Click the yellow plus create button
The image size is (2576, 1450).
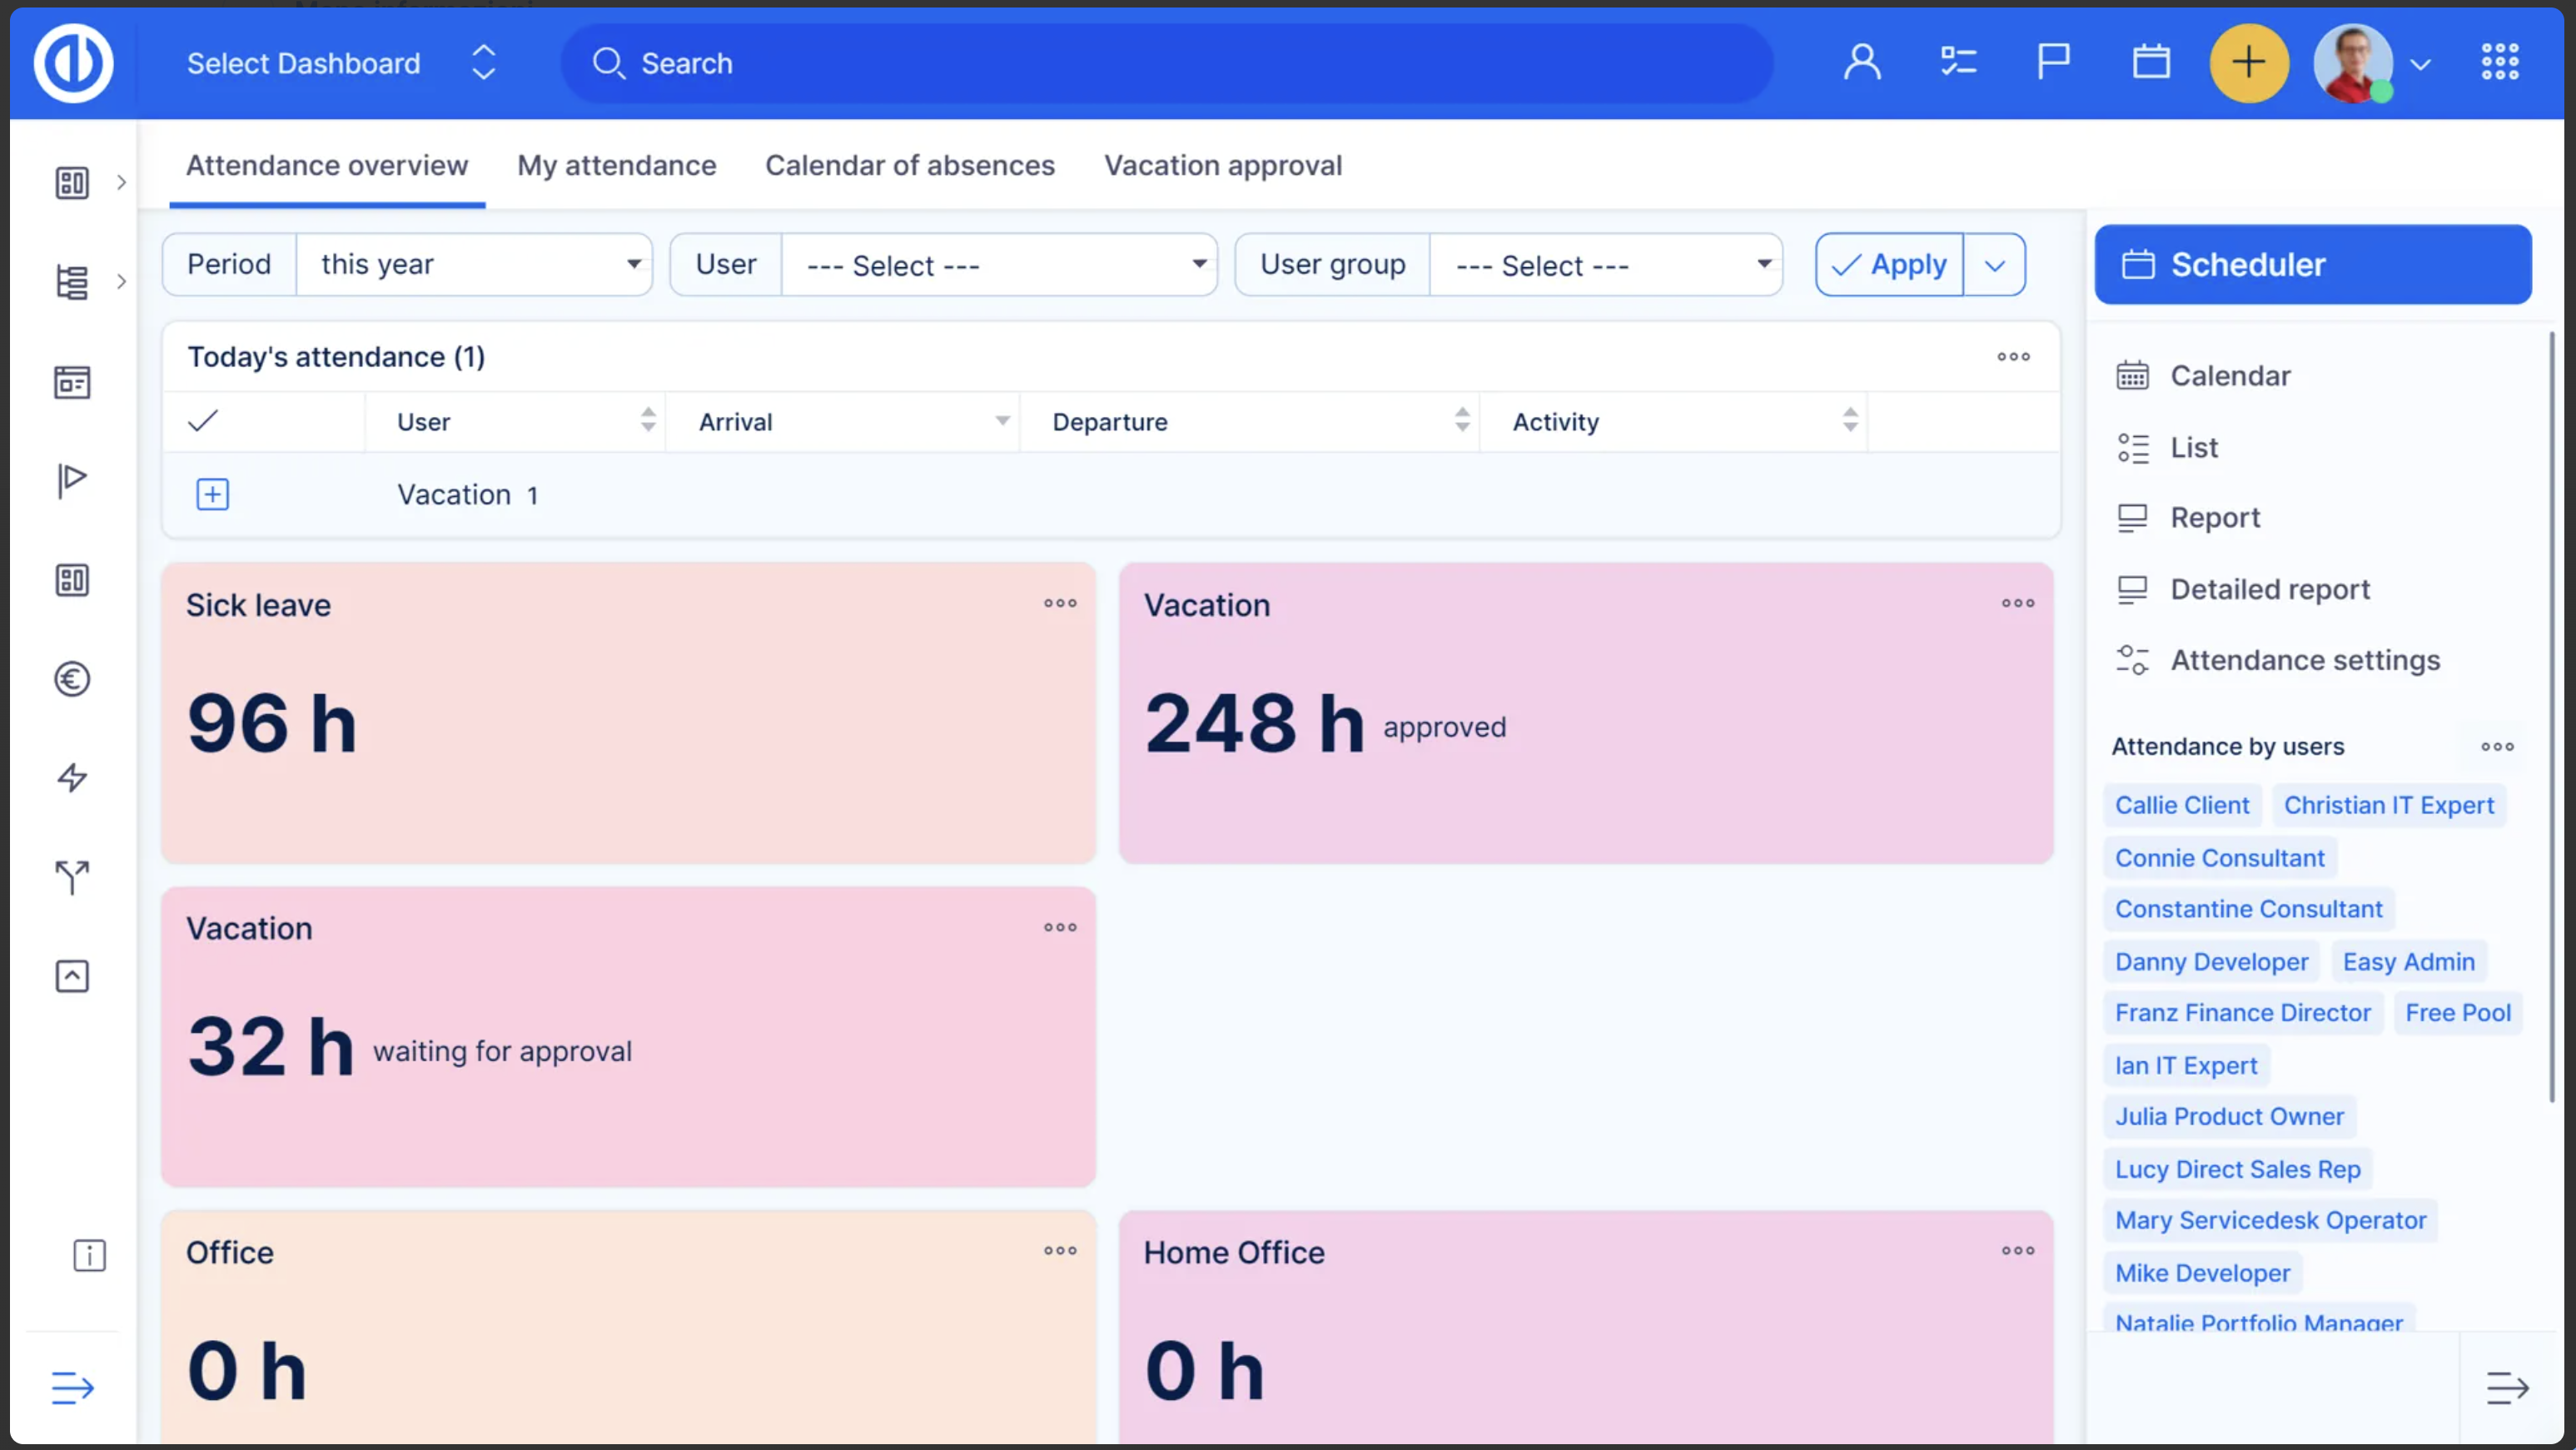point(2248,63)
